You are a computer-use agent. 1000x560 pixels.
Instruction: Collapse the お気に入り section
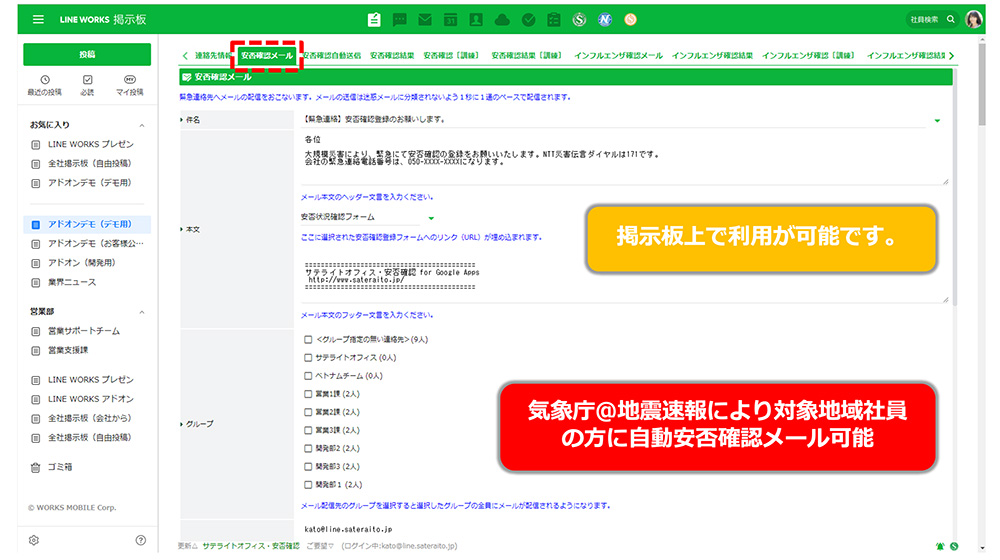142,126
